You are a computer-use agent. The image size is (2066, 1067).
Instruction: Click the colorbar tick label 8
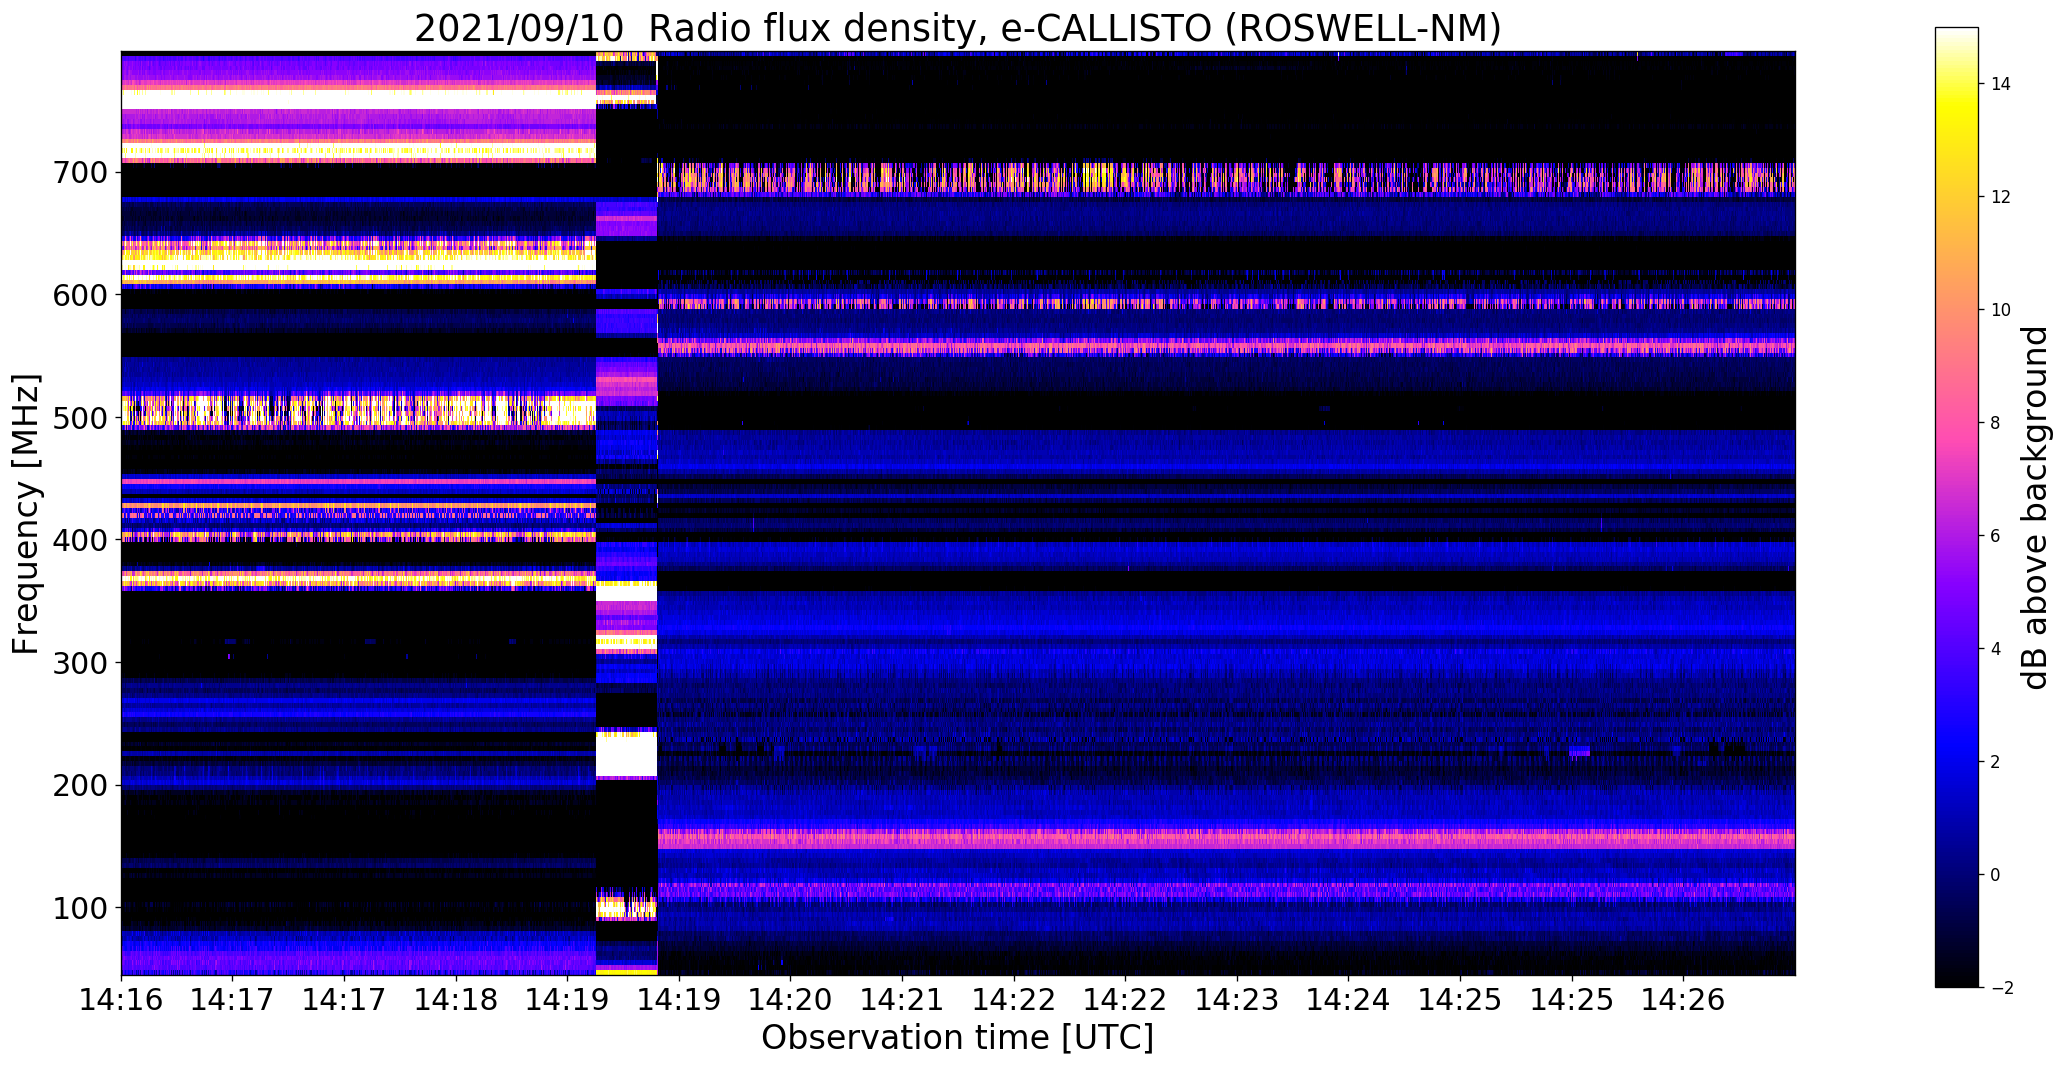click(x=1996, y=423)
